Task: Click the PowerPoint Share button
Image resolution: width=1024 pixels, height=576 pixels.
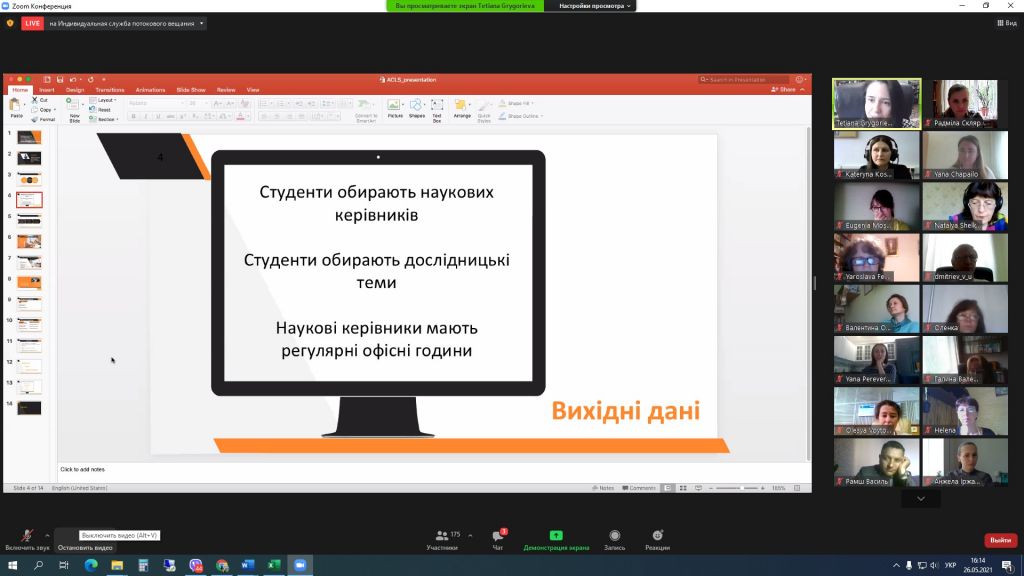Action: tap(784, 89)
